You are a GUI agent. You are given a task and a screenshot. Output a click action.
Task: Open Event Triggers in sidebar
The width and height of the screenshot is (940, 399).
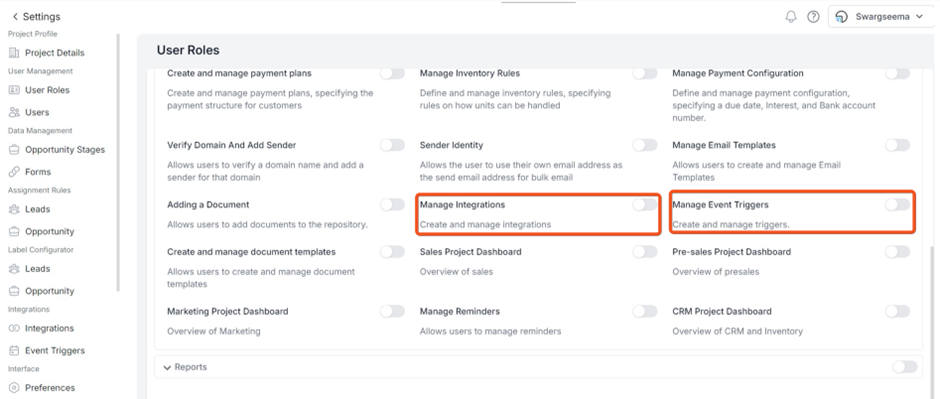coord(55,350)
